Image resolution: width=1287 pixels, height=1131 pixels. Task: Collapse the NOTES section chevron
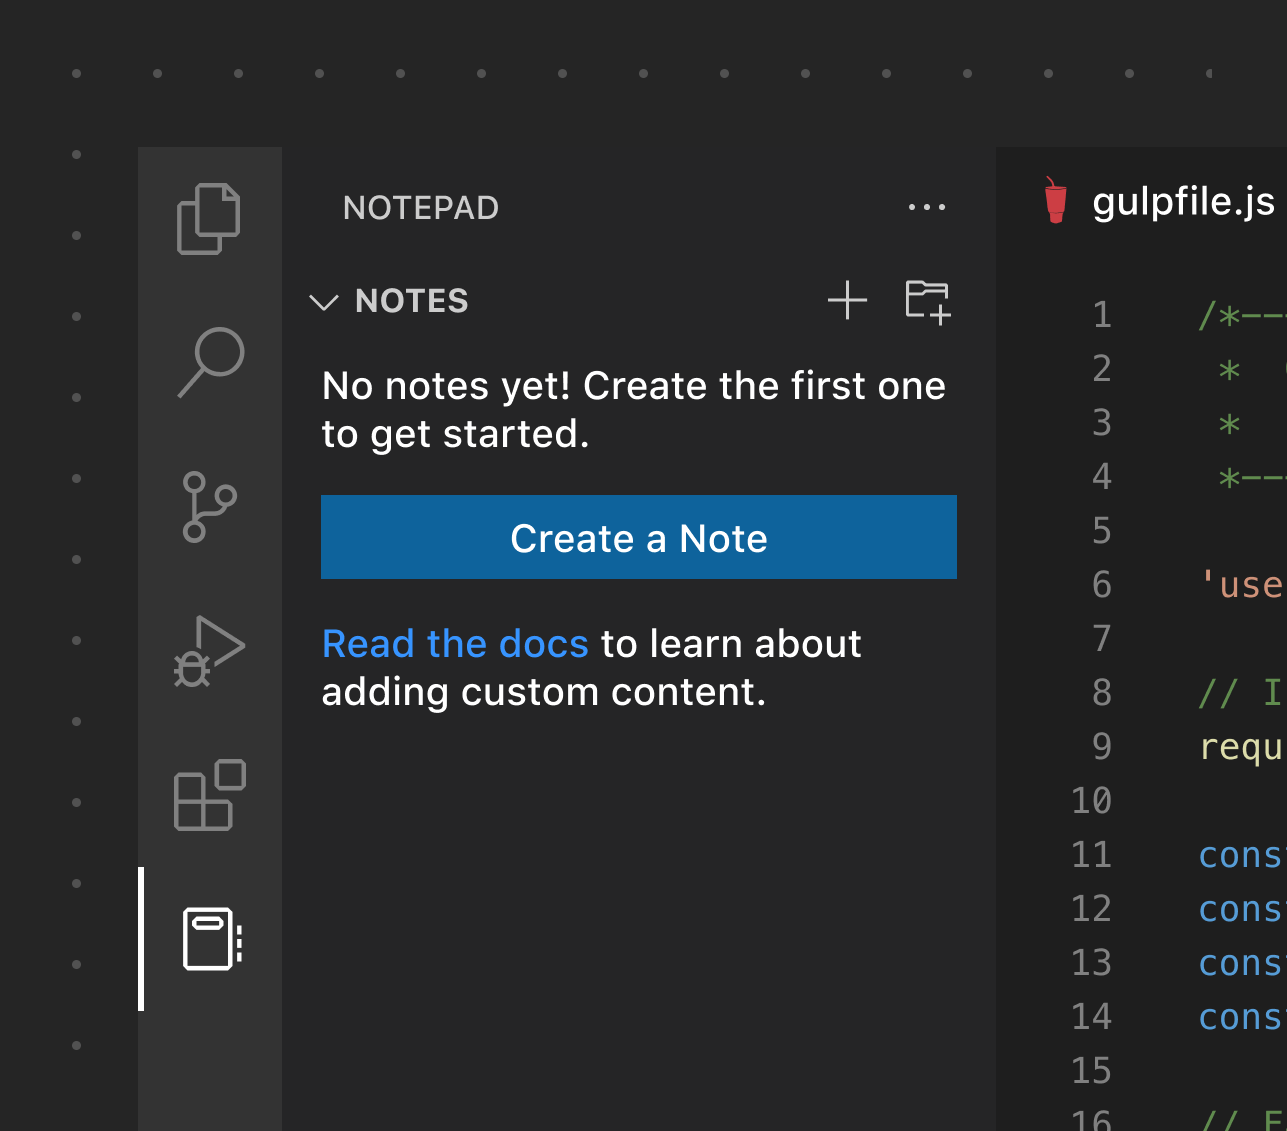(x=324, y=302)
